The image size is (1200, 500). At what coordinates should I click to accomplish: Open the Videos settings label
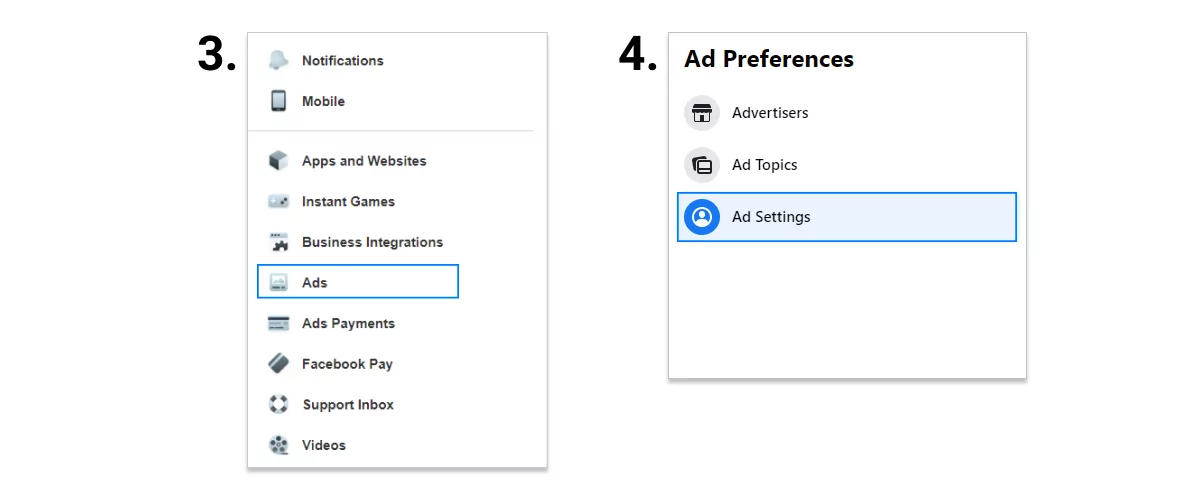click(324, 445)
